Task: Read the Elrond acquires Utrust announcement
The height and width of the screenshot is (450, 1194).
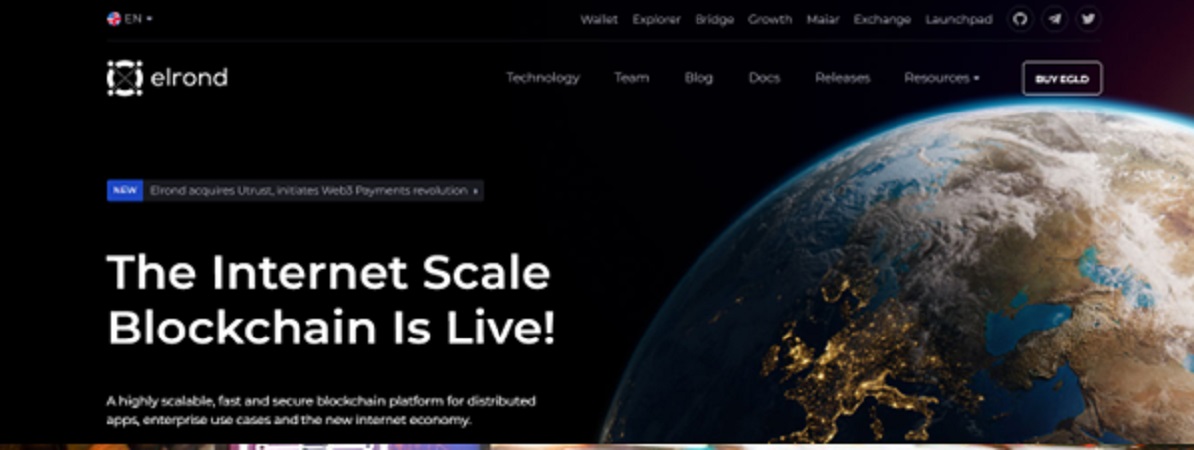Action: [x=308, y=190]
